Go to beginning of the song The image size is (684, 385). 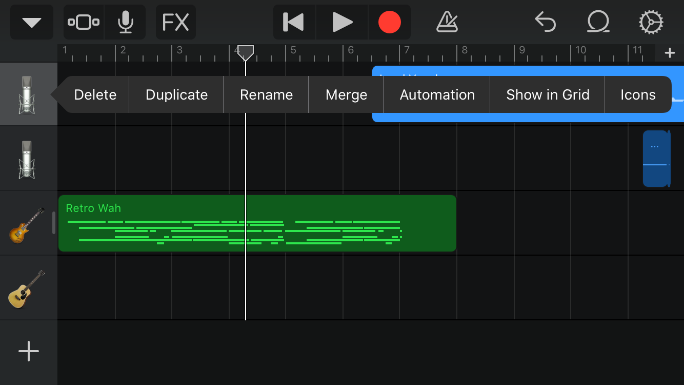point(294,22)
